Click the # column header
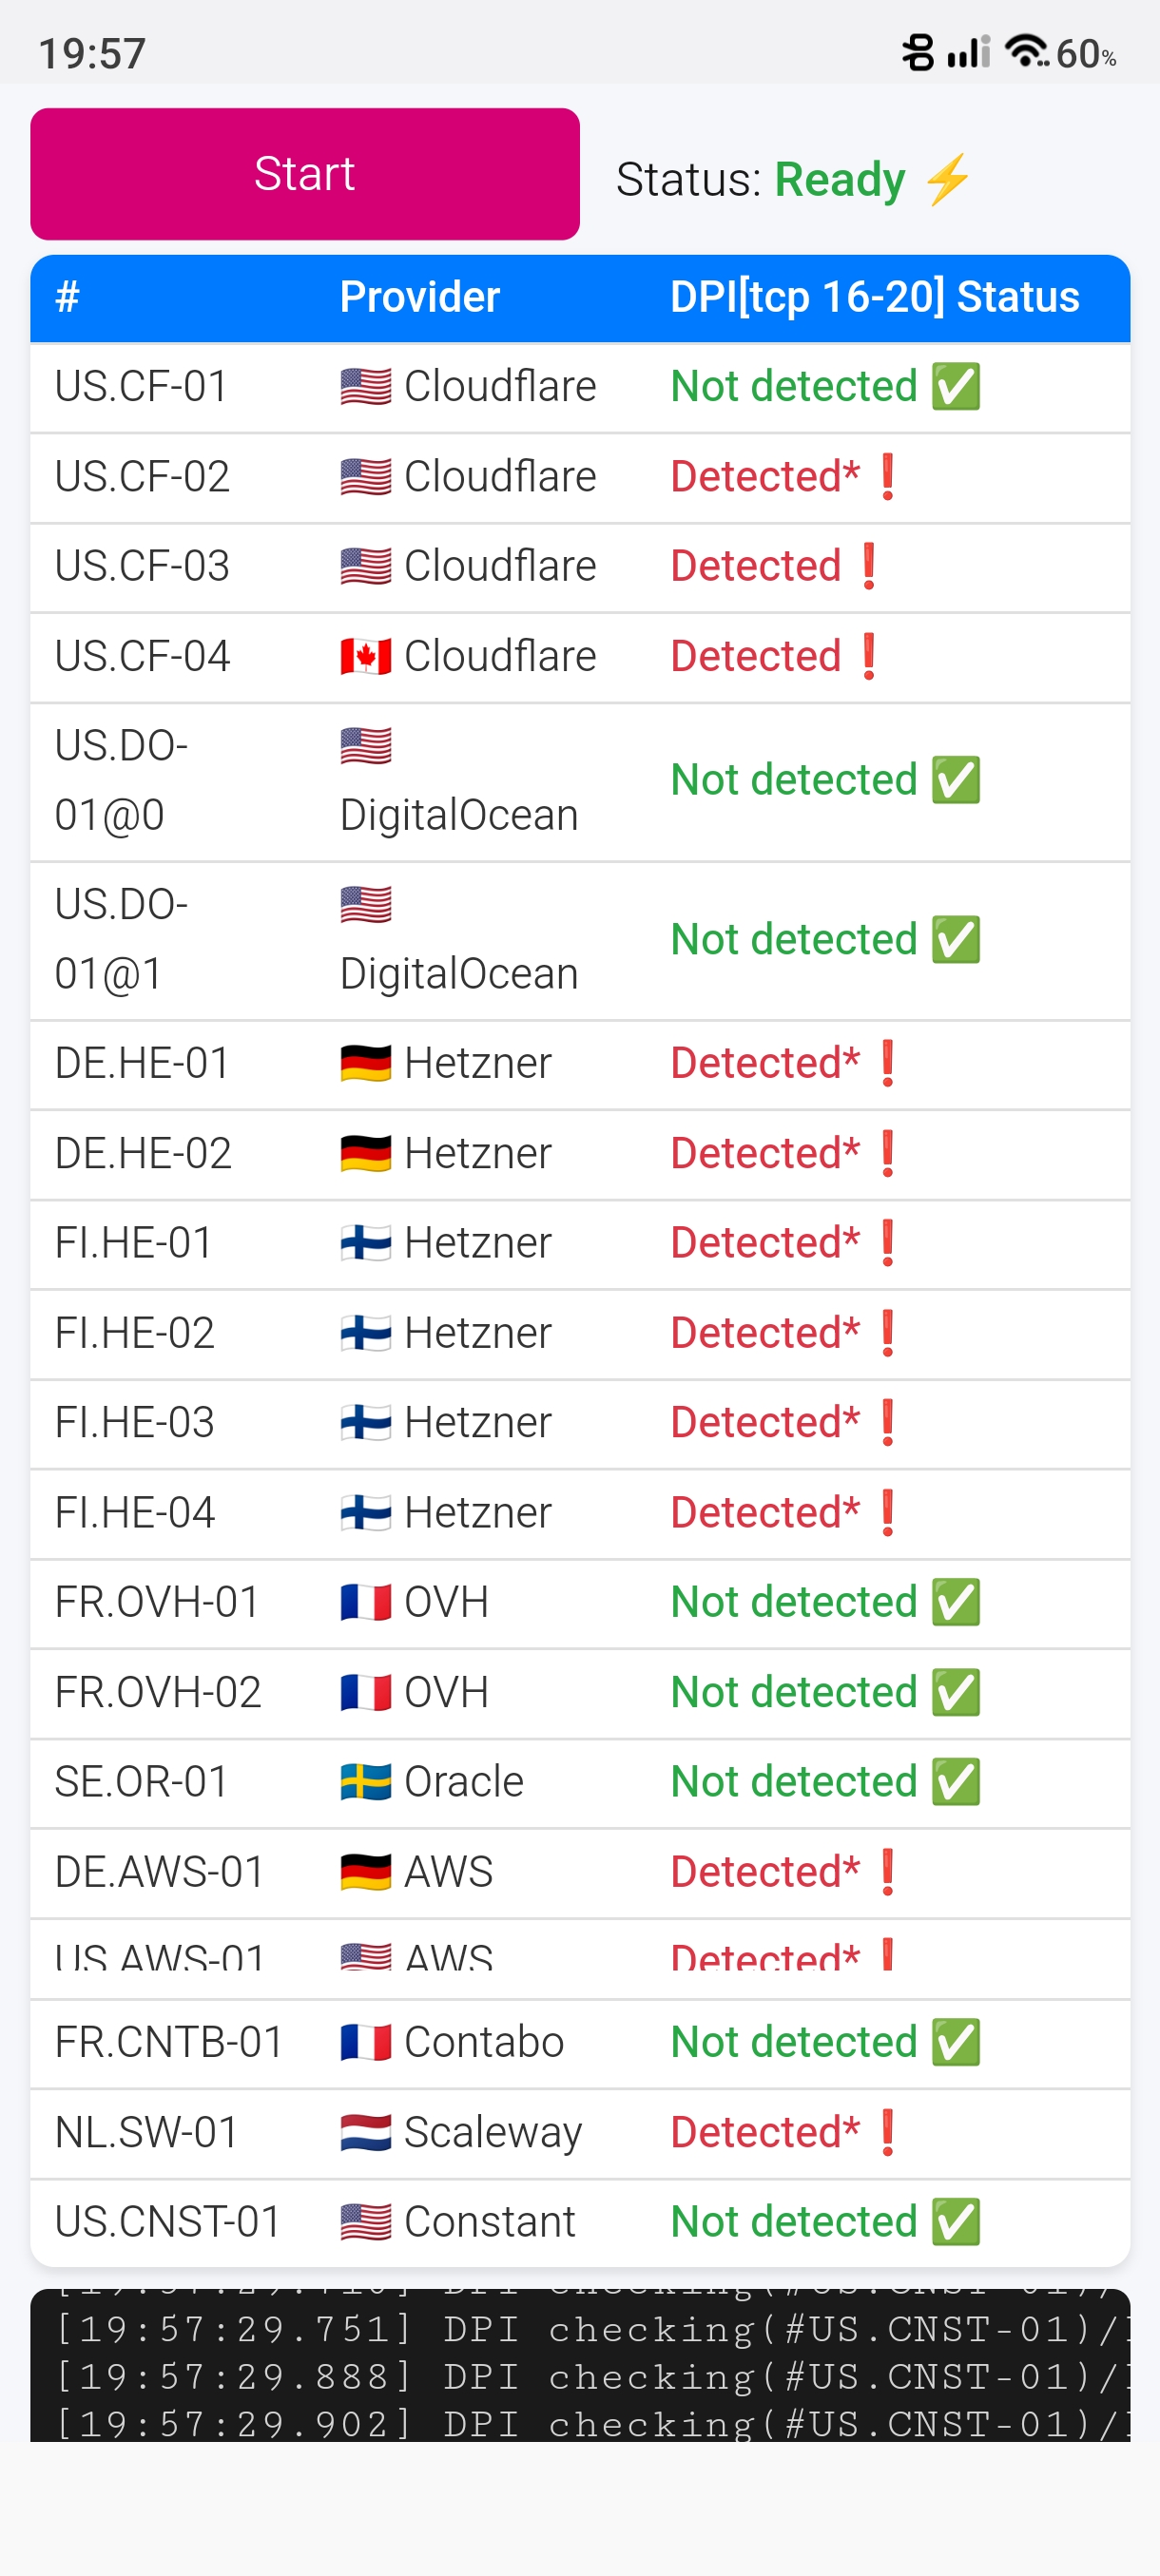1160x2576 pixels. [x=67, y=297]
